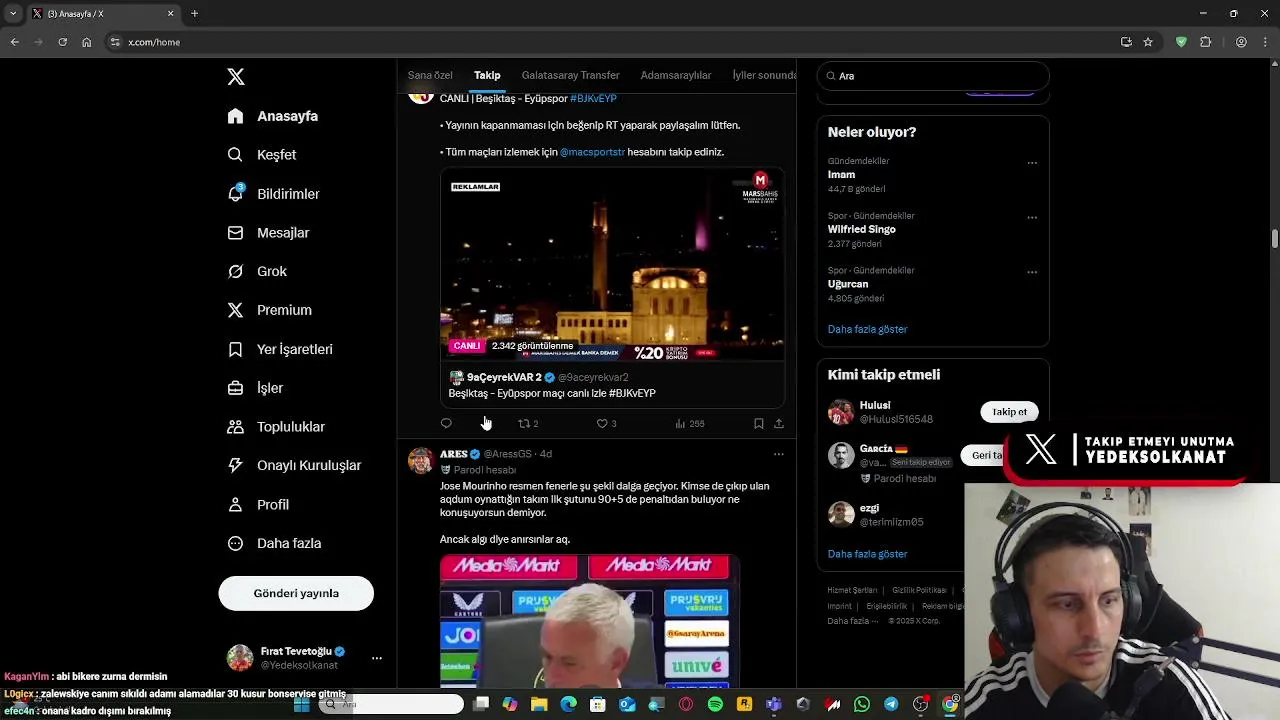Open Bildirimler notifications with bell icon
This screenshot has height=720, width=1280.
[274, 194]
